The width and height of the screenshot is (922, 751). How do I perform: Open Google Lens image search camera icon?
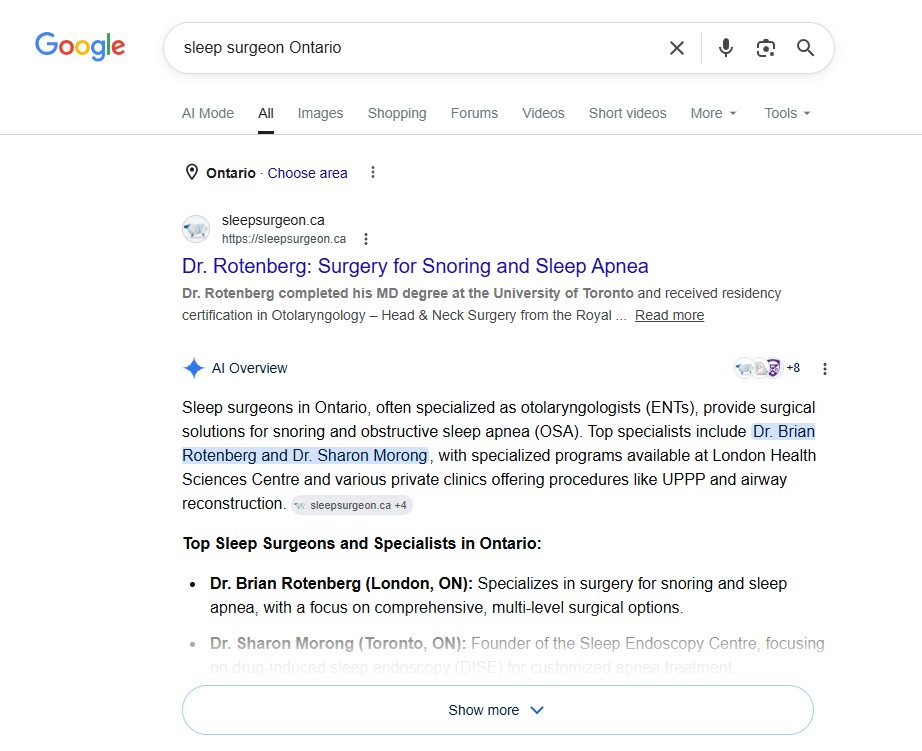pyautogui.click(x=765, y=48)
